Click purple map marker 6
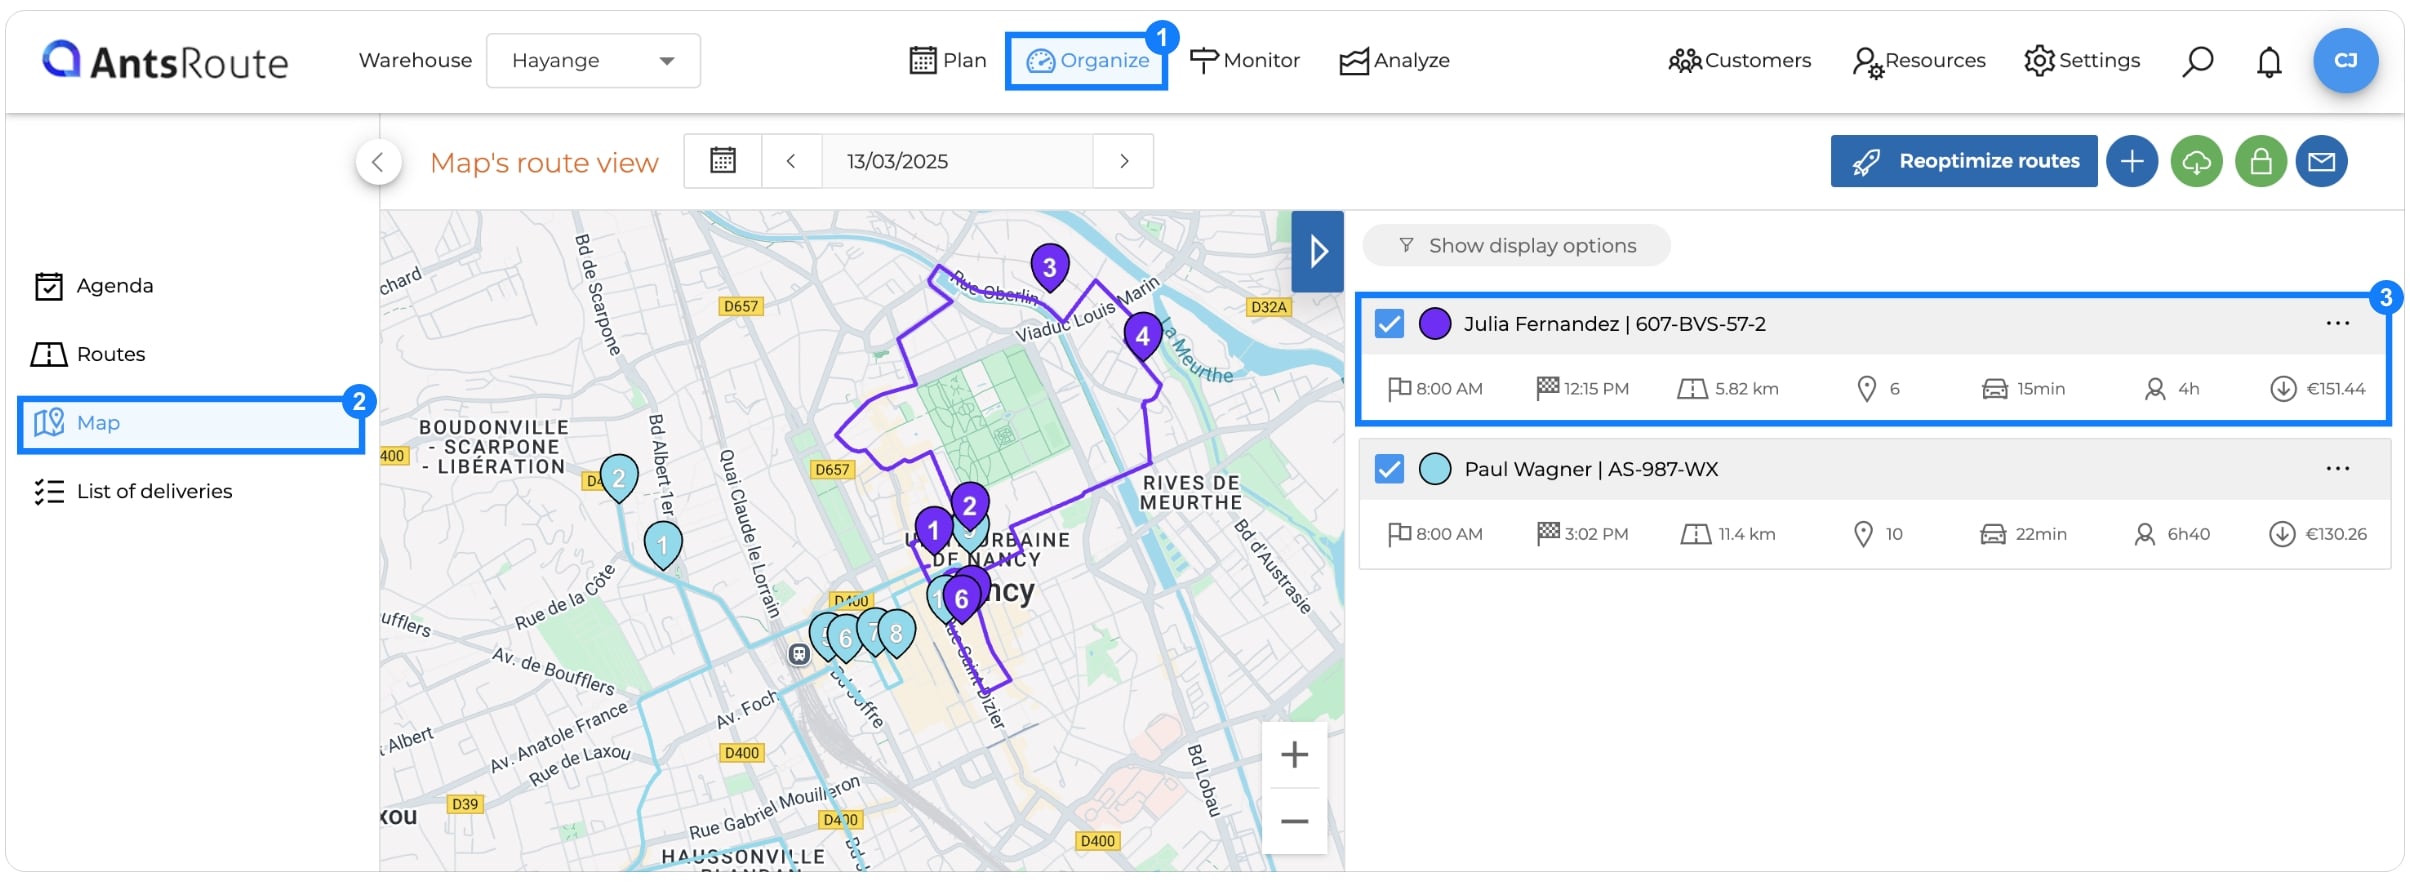 coord(961,598)
